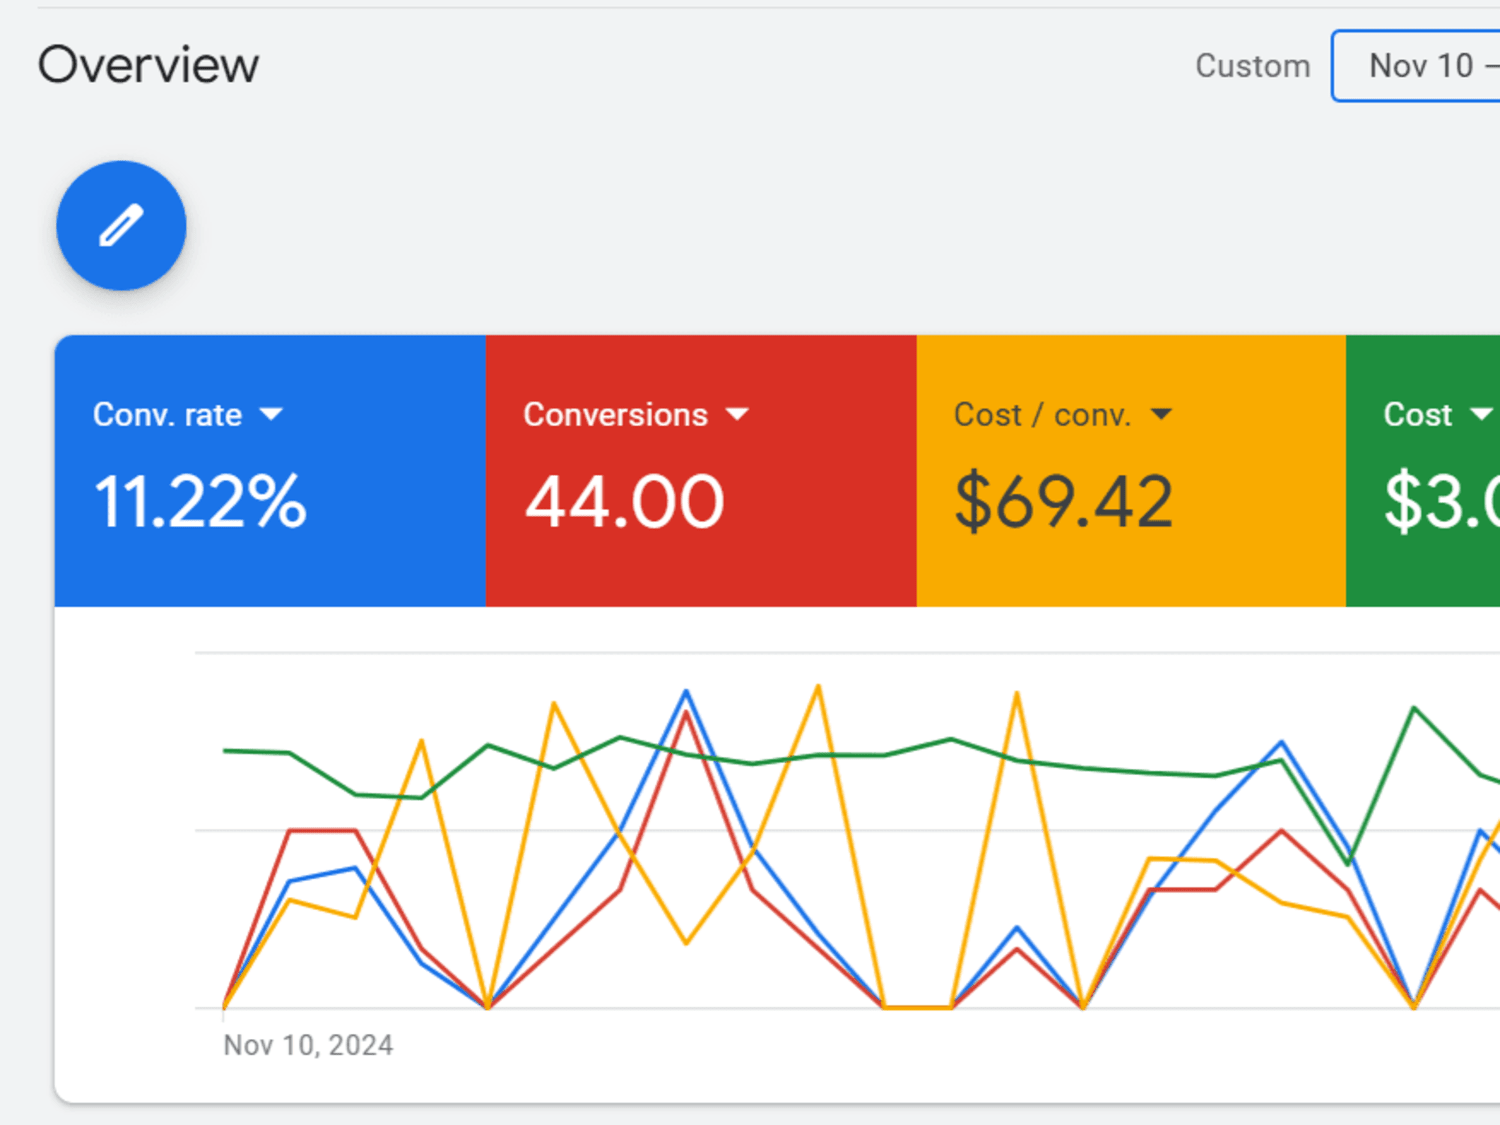Click the Overview page heading
Screen dimensions: 1500x1125
coord(148,66)
